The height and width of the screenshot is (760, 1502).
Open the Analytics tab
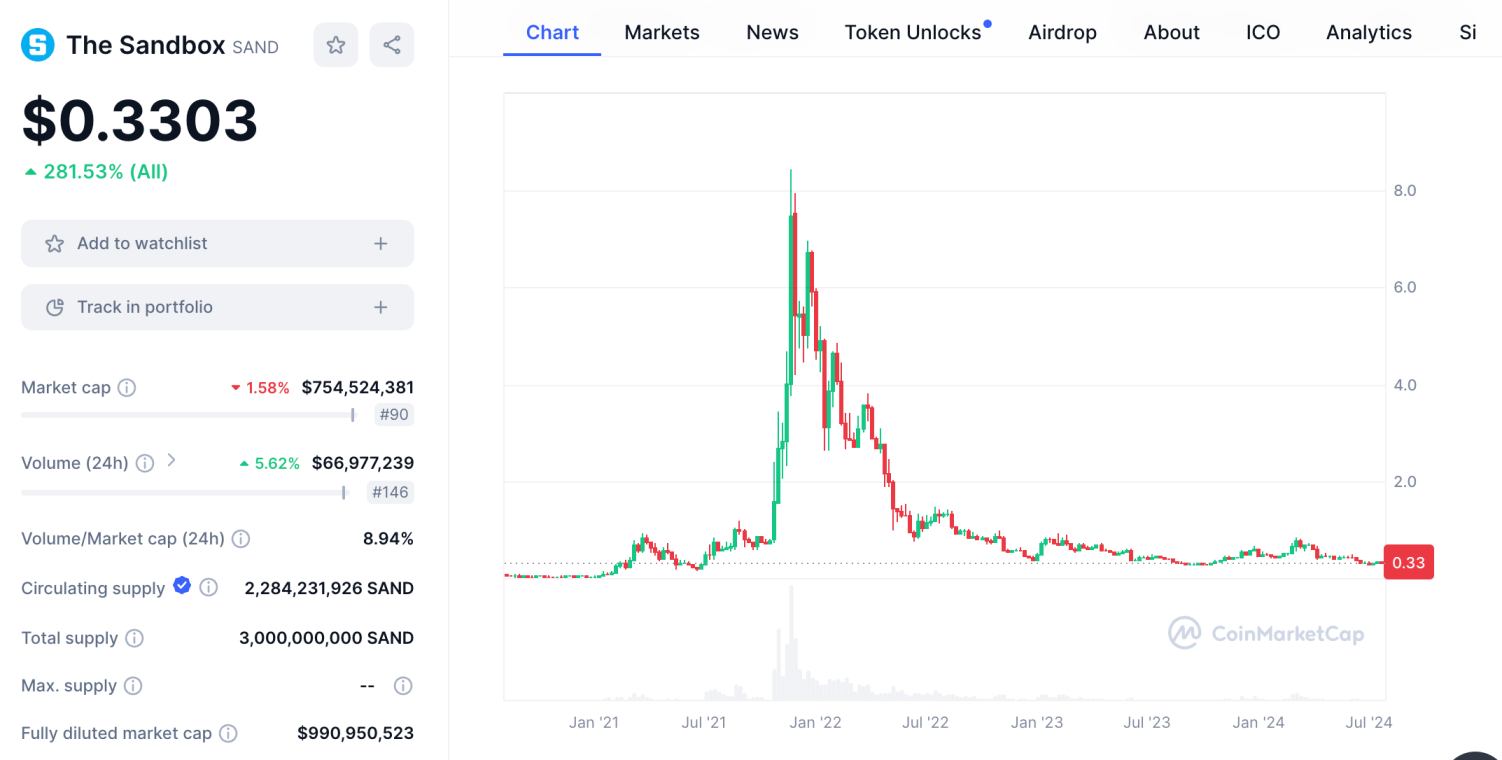click(1369, 32)
